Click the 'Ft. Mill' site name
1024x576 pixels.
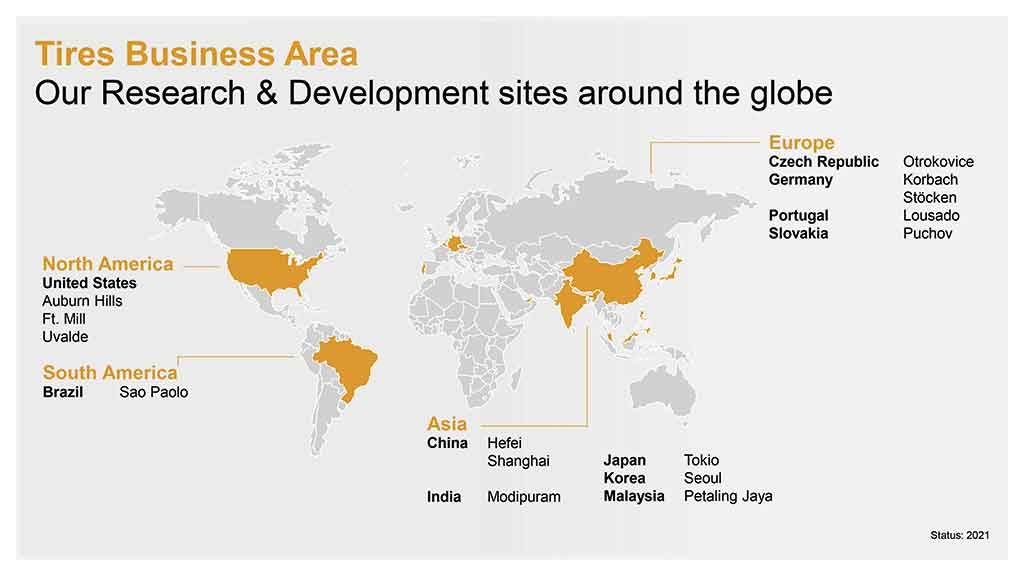click(x=64, y=319)
